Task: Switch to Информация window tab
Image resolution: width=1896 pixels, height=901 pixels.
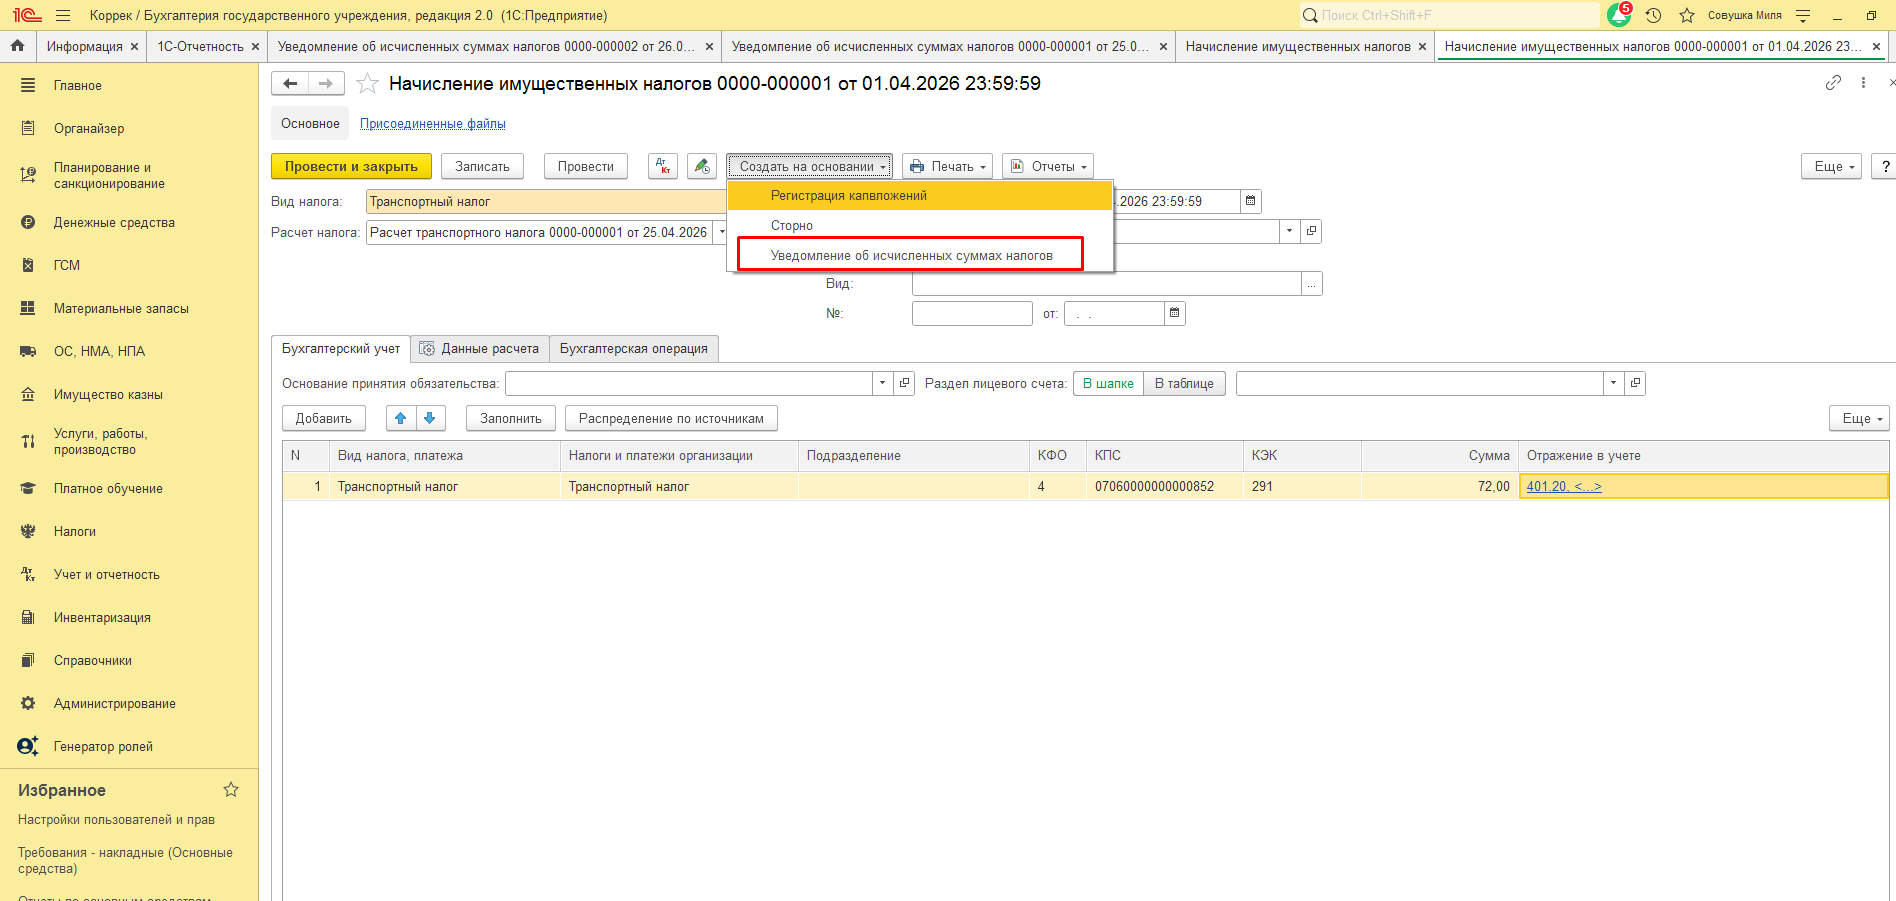Action: 84,46
